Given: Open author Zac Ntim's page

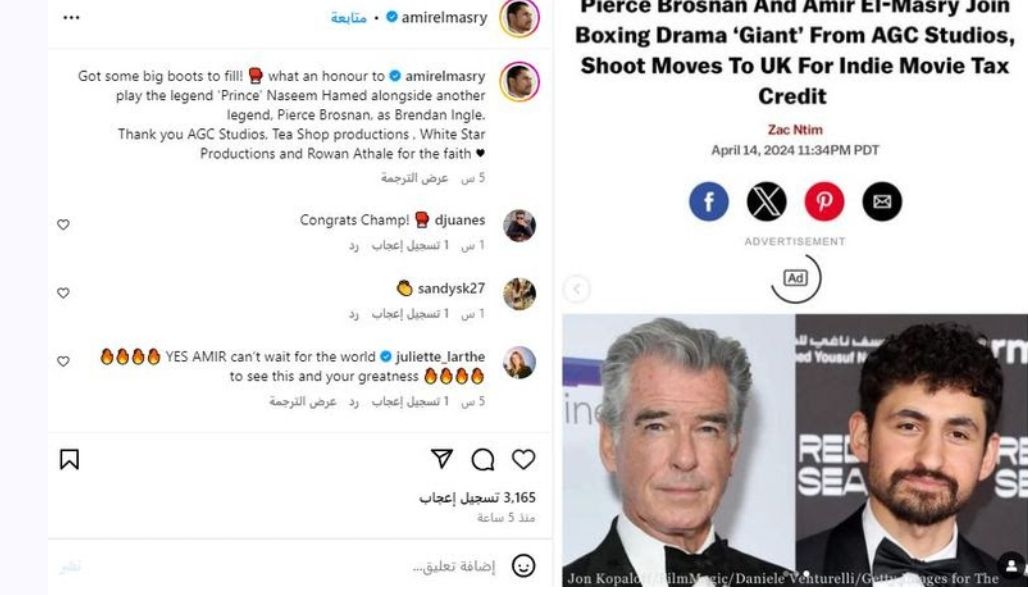Looking at the screenshot, I should pos(795,130).
